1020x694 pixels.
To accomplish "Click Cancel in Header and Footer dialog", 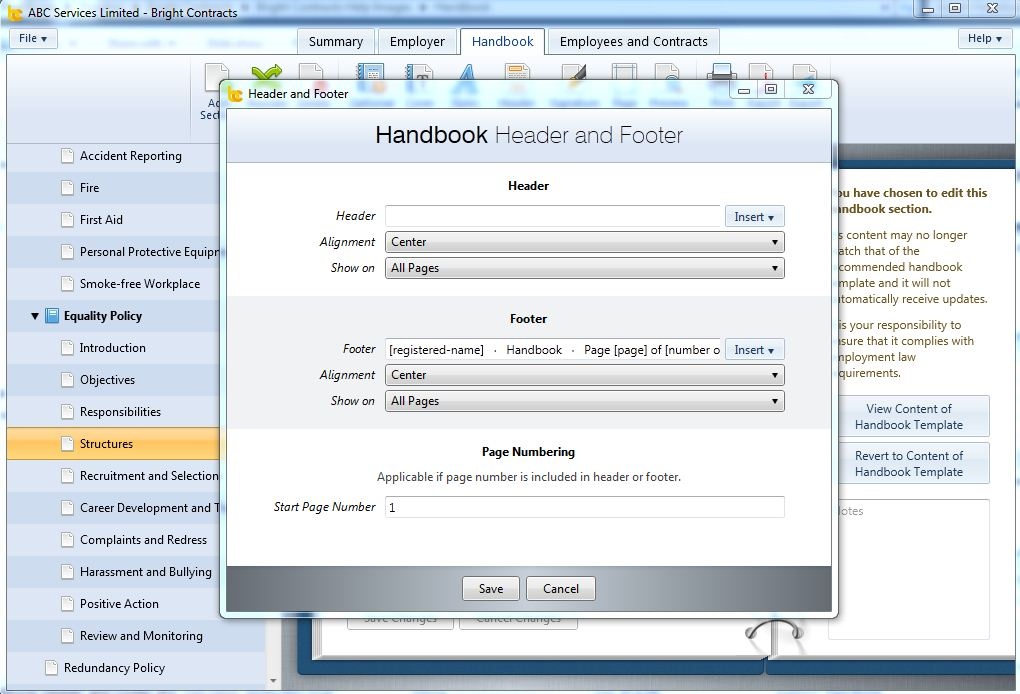I will click(561, 589).
